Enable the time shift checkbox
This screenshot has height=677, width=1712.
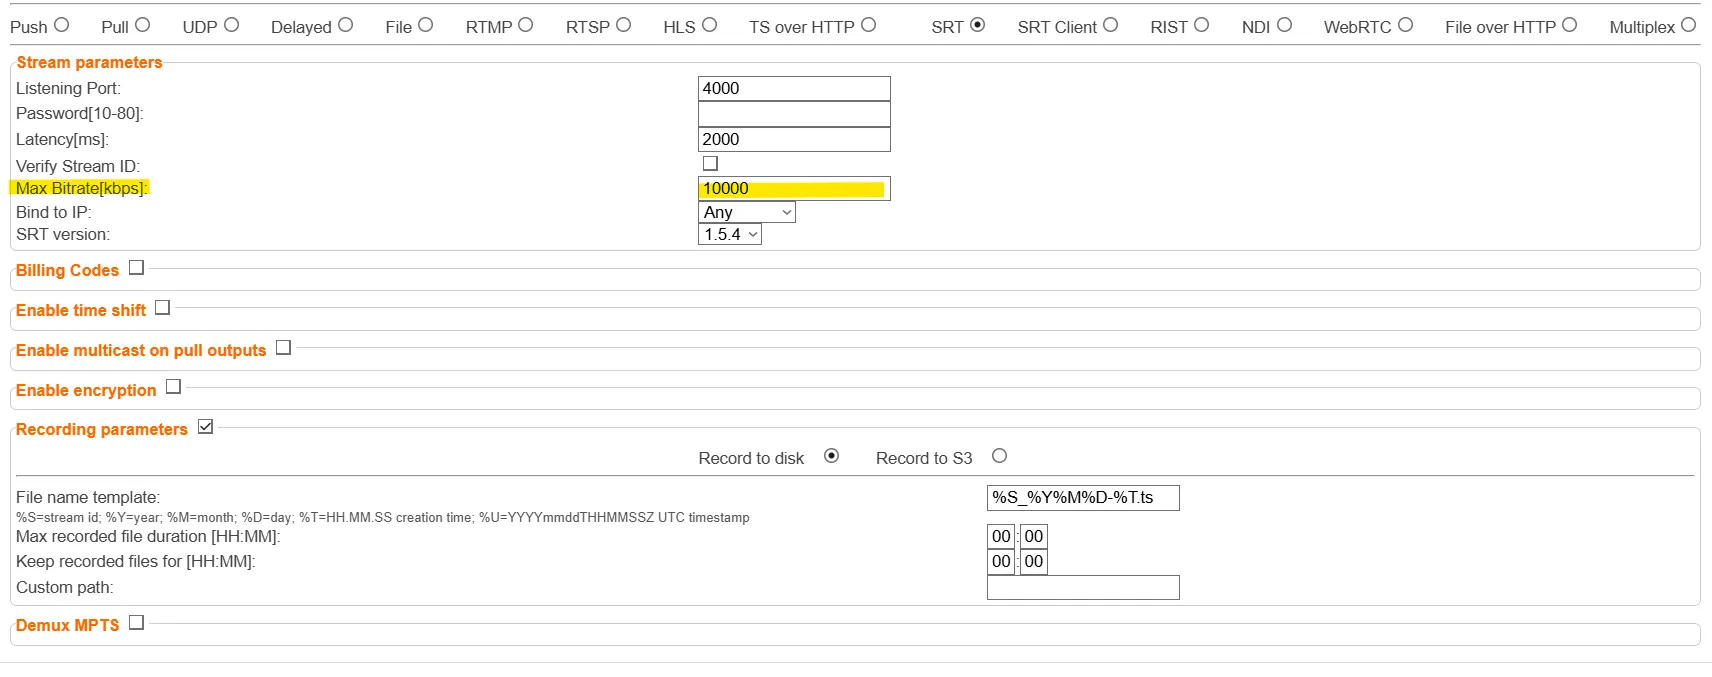pos(162,308)
